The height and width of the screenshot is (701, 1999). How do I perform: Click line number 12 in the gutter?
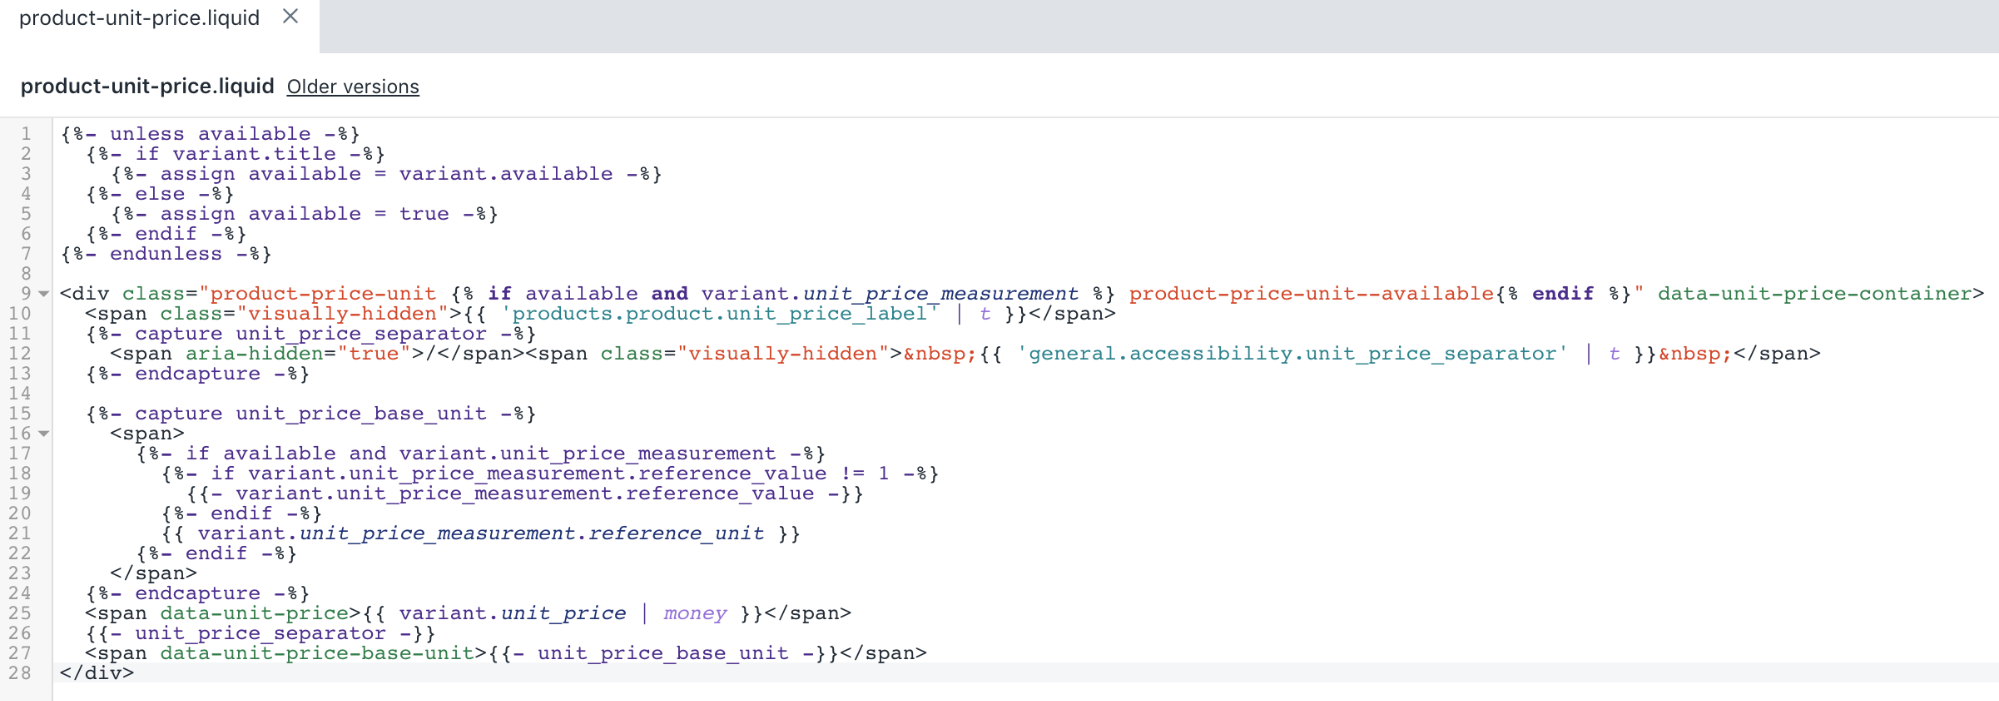tap(20, 354)
